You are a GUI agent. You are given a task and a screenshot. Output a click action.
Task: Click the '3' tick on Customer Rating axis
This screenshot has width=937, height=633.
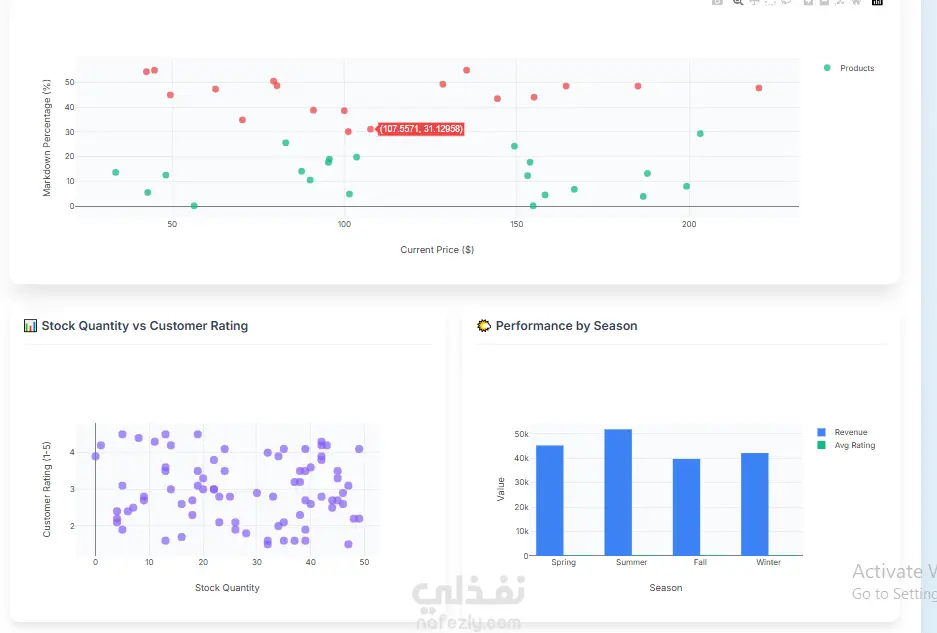[72, 490]
